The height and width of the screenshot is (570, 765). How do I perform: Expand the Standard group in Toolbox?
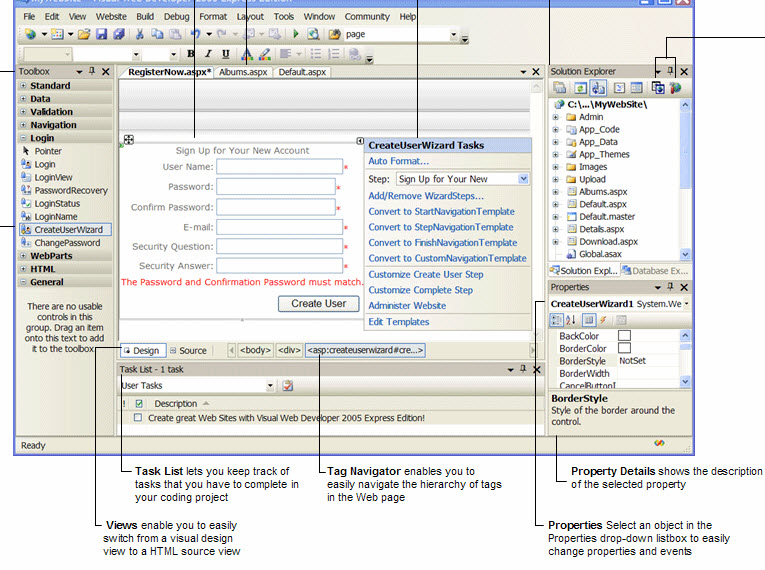coord(23,86)
